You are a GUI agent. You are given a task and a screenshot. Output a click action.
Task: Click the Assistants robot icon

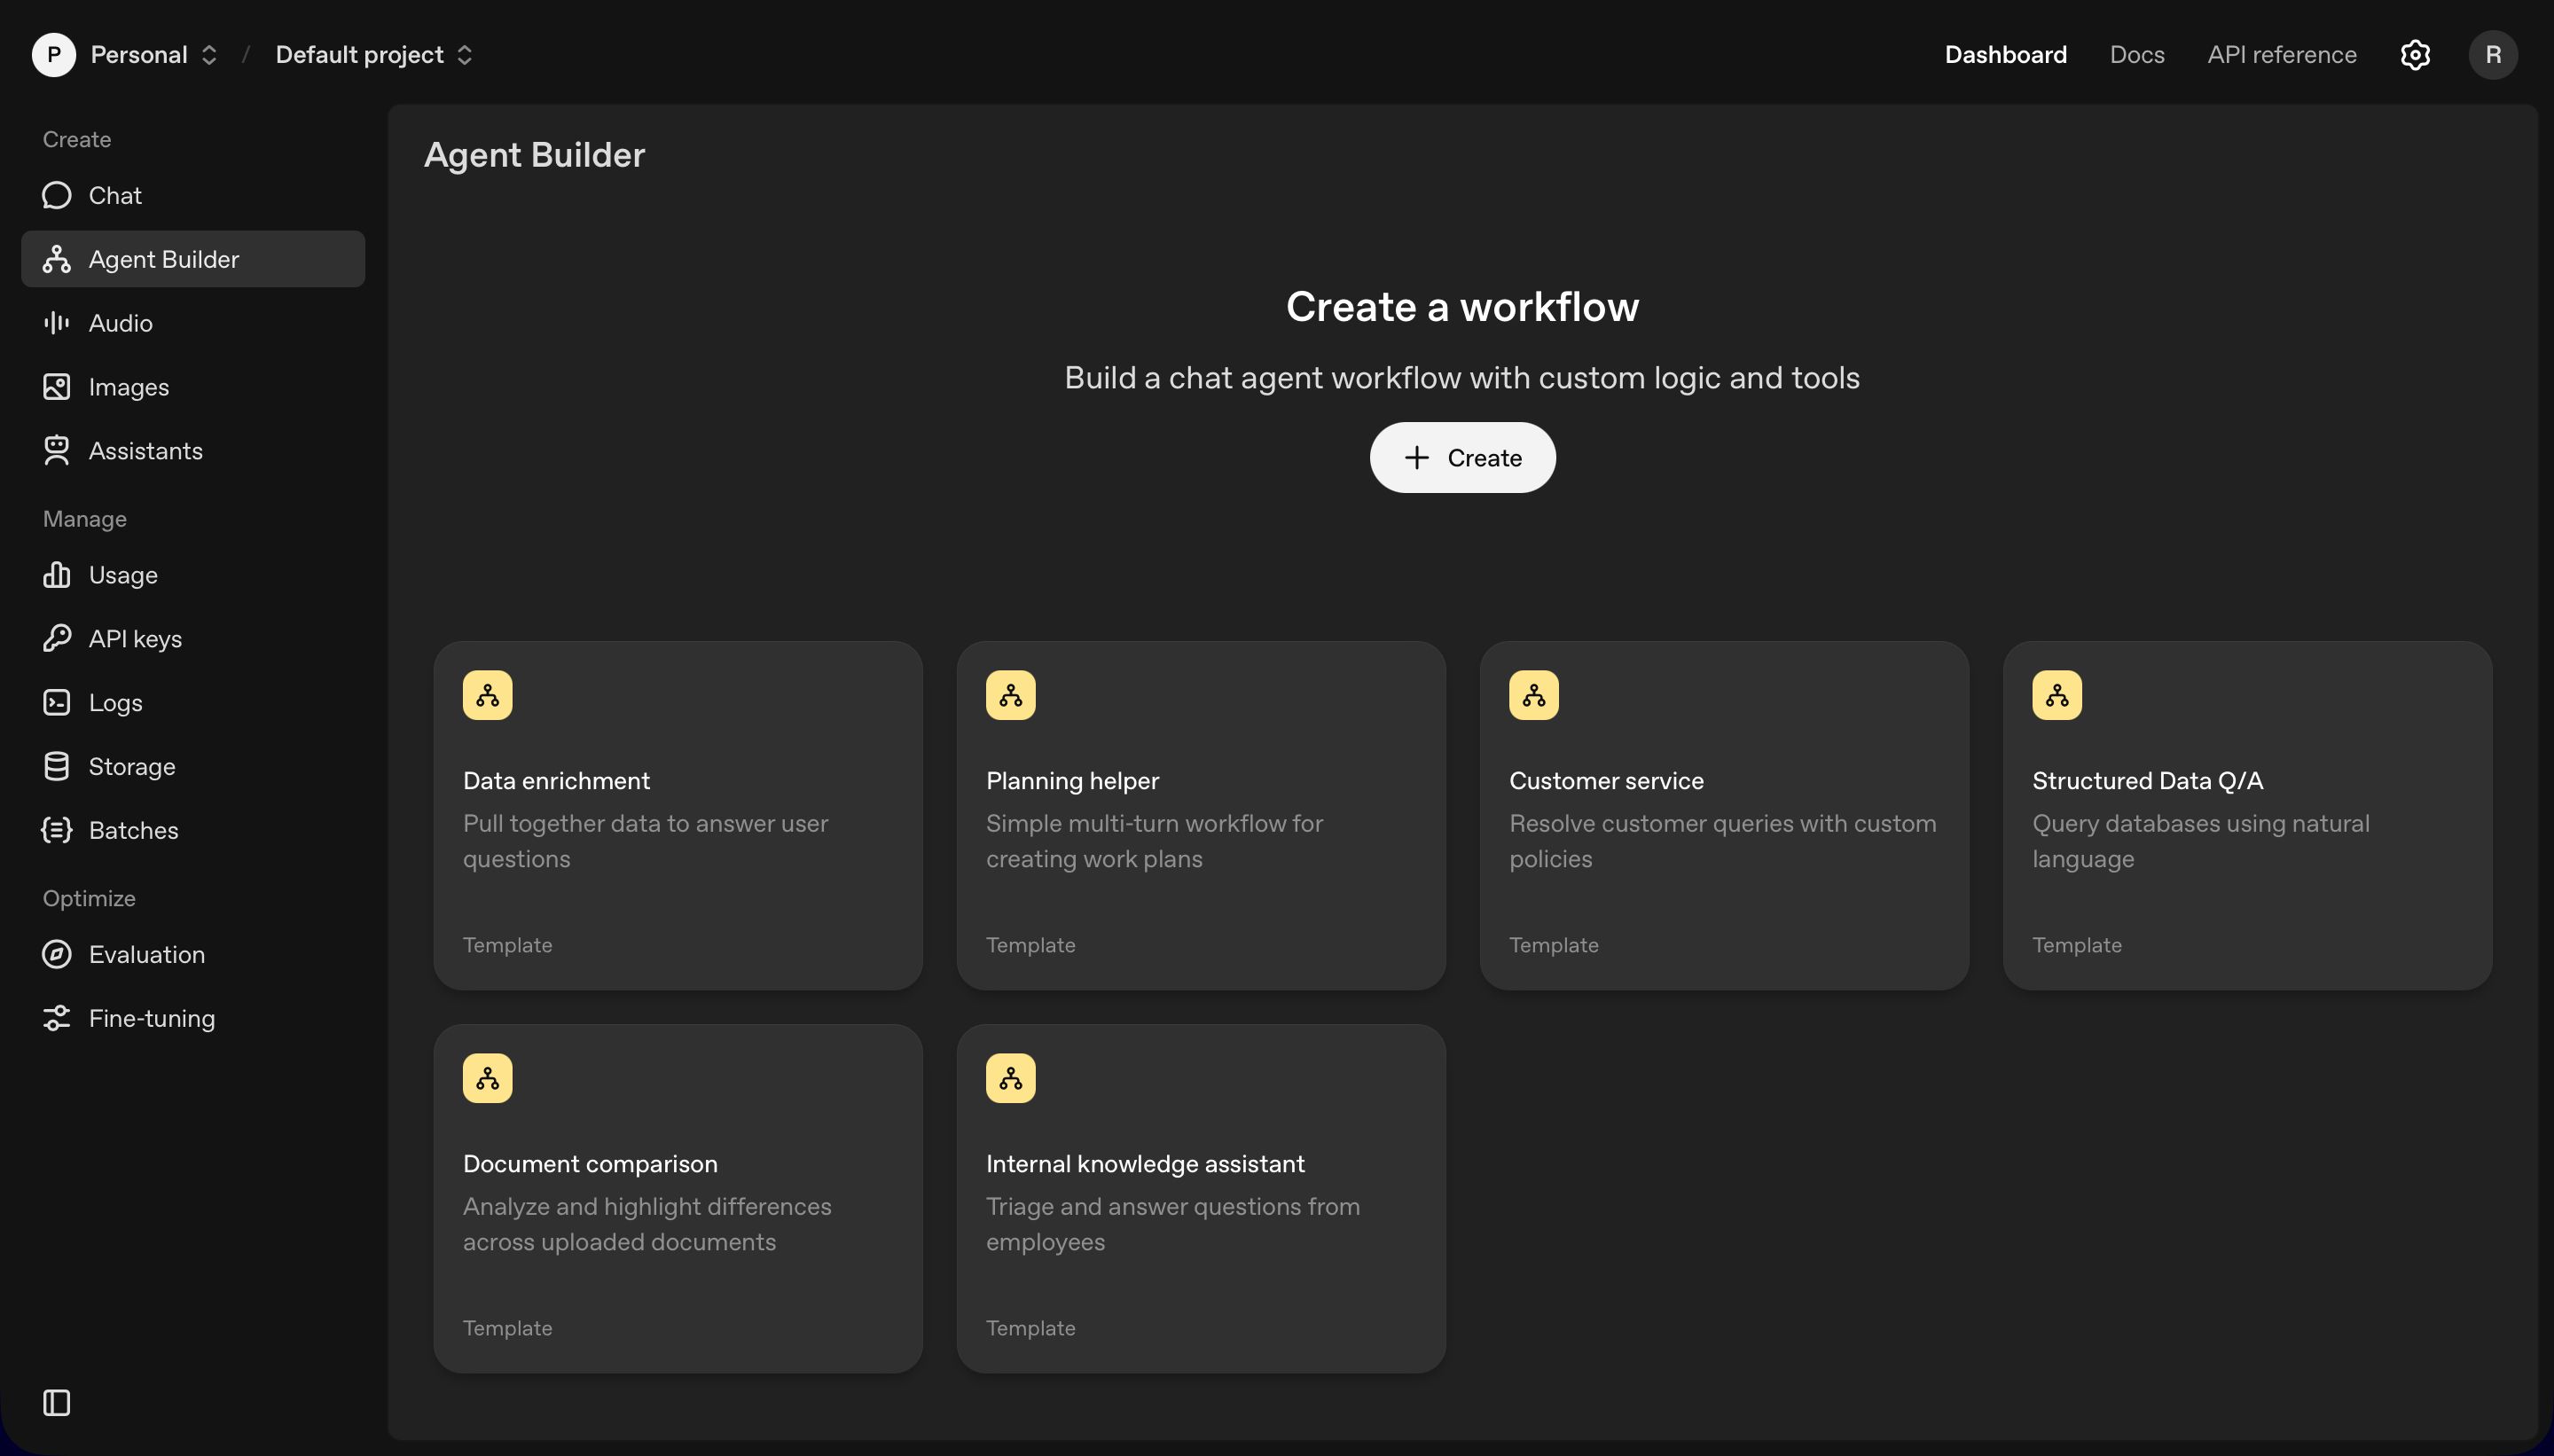click(x=57, y=451)
